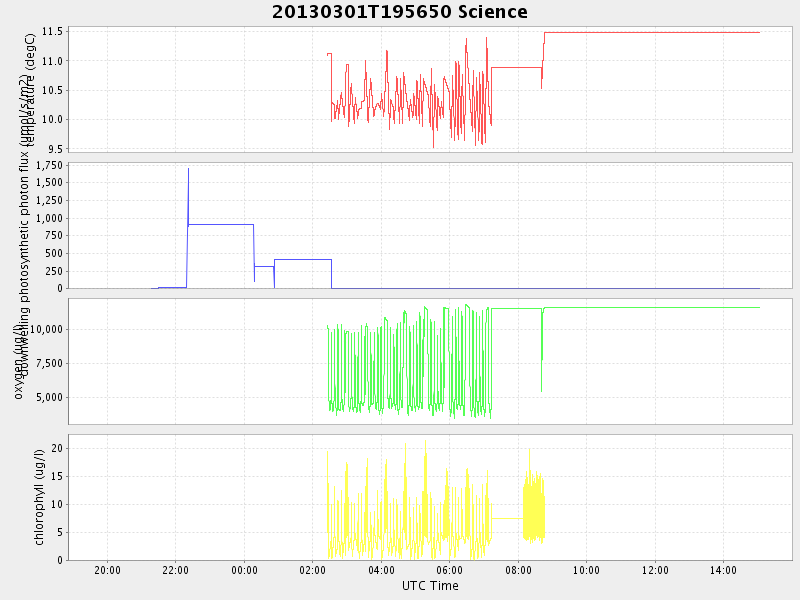Click the 15 chlorophyll tick value

[x=57, y=477]
